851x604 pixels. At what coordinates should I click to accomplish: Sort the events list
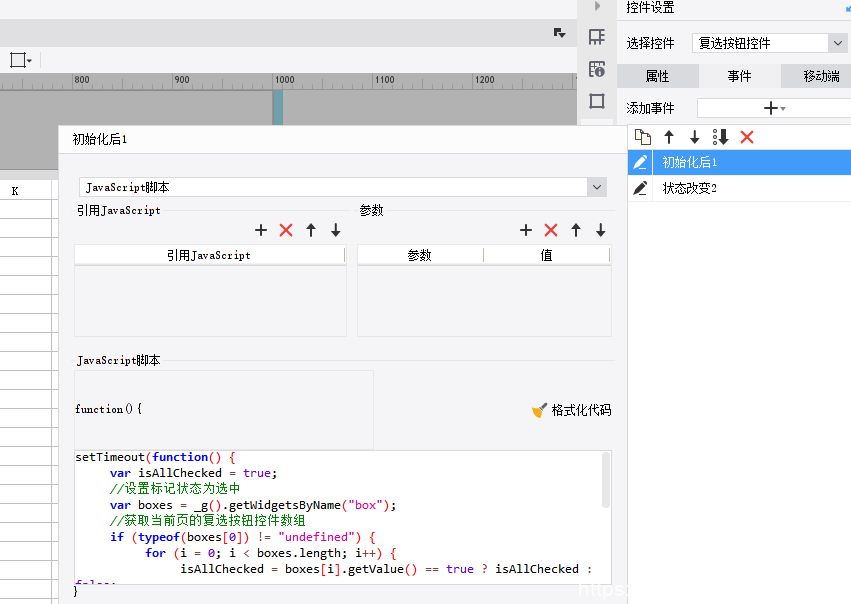(721, 137)
